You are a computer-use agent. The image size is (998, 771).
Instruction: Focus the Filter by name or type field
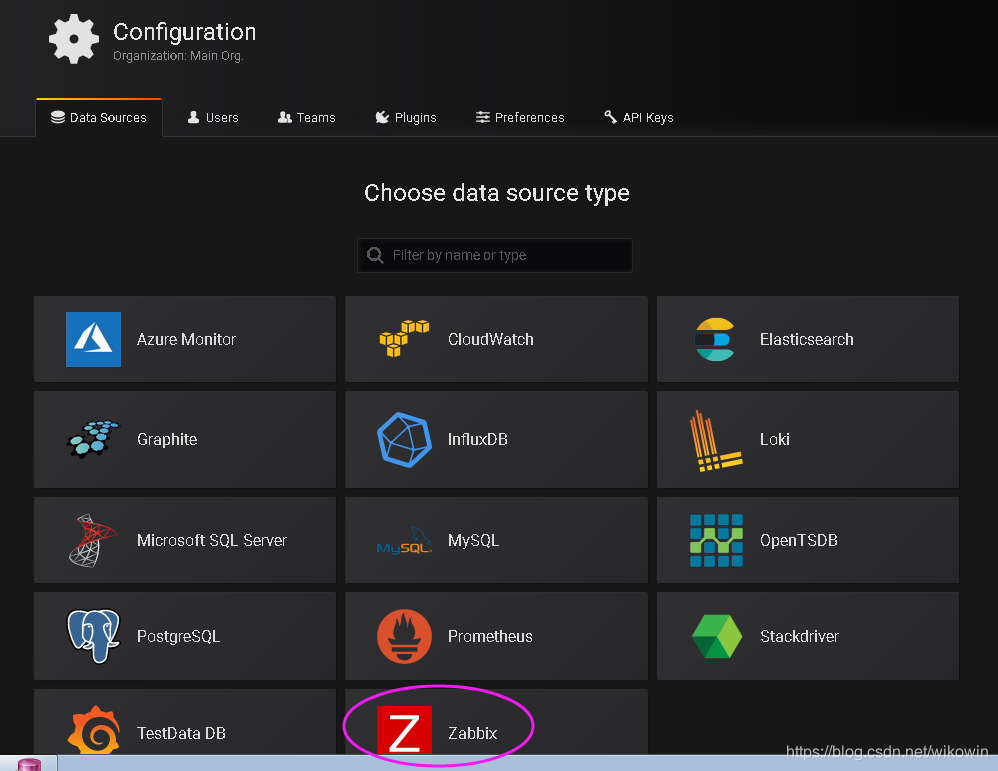coord(495,255)
